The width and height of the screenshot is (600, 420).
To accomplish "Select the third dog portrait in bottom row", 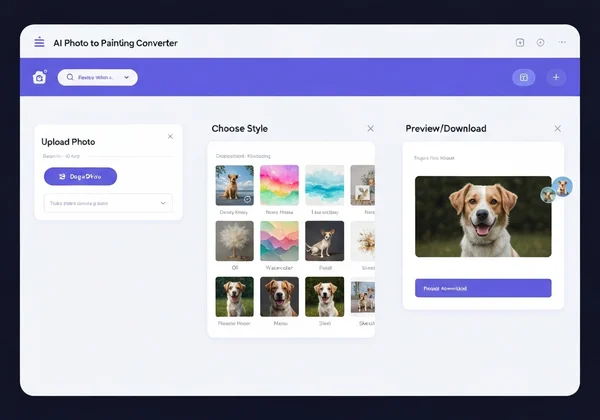I will click(x=324, y=297).
